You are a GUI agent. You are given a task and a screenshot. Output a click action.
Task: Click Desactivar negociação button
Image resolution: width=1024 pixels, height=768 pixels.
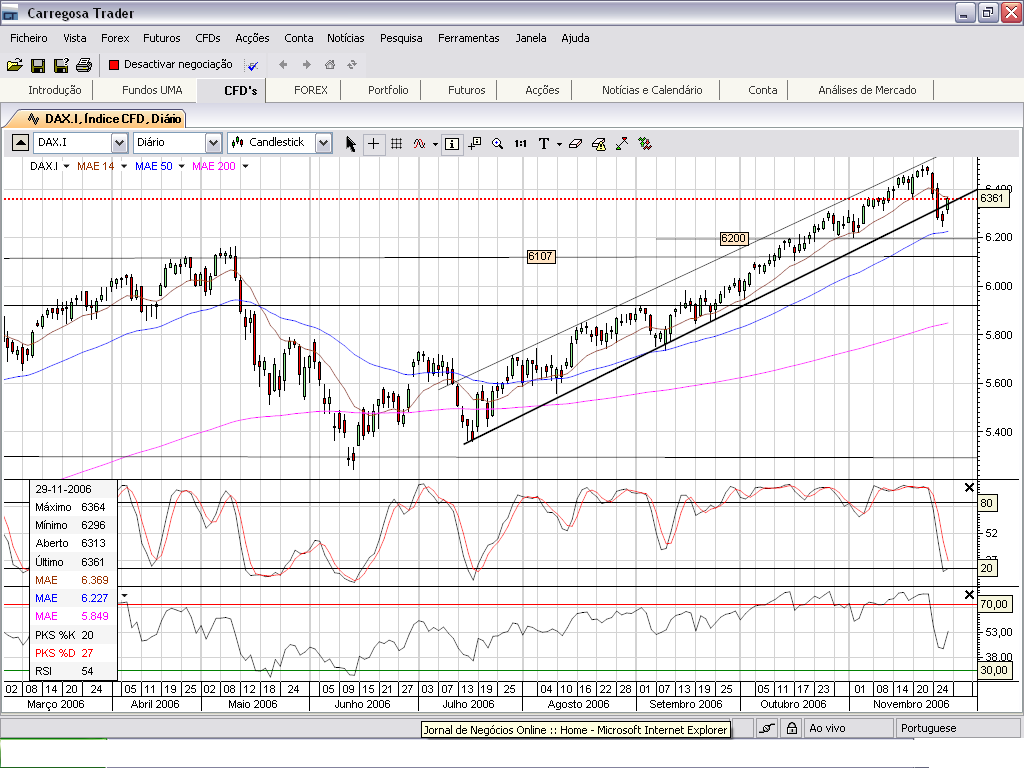pyautogui.click(x=170, y=64)
